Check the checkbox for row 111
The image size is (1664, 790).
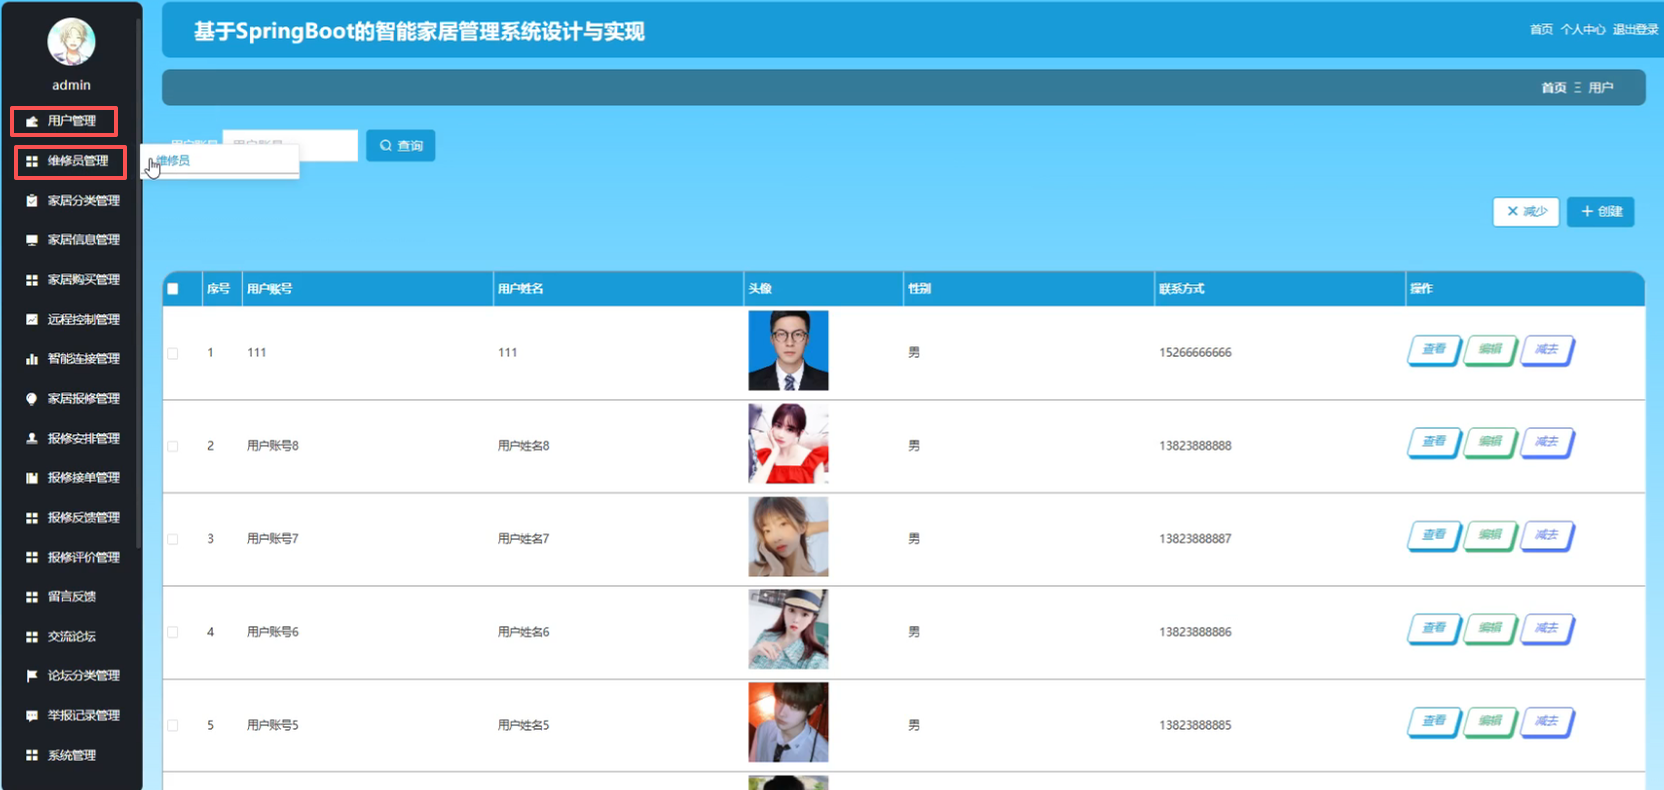pyautogui.click(x=173, y=353)
